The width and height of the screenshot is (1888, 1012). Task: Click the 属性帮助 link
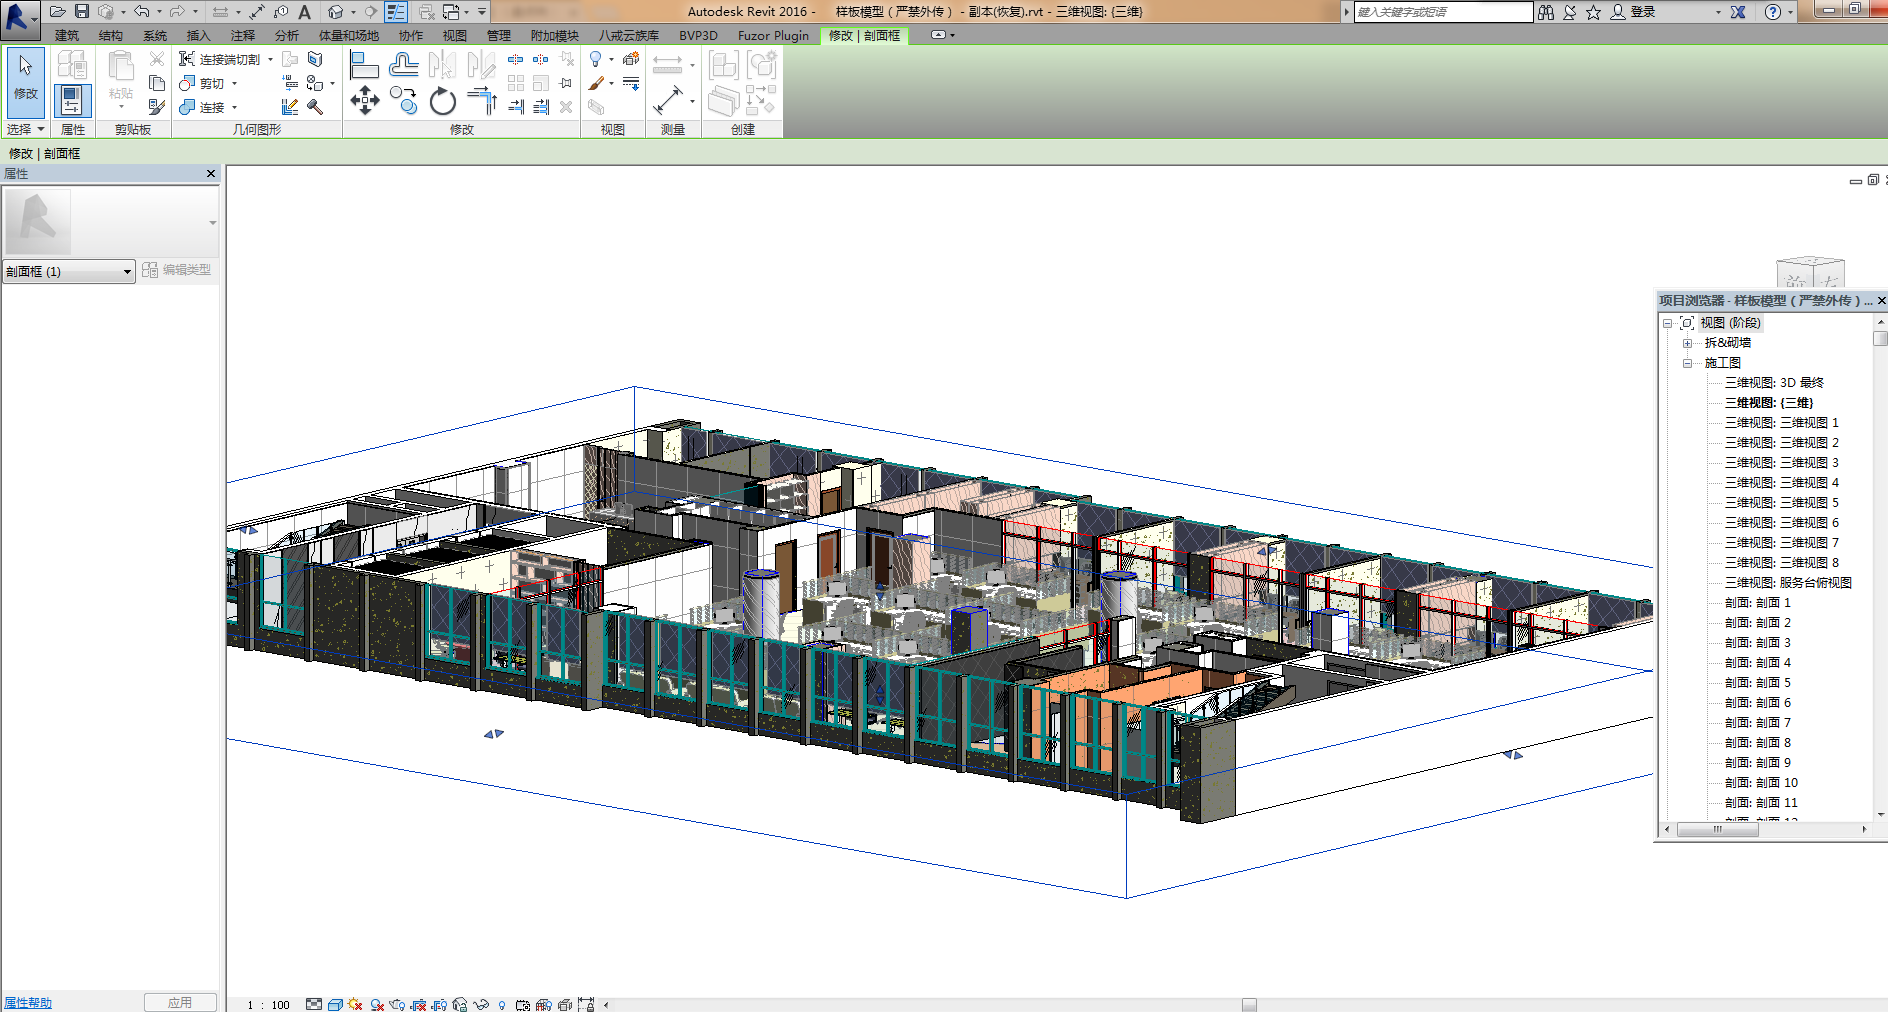click(x=28, y=1003)
